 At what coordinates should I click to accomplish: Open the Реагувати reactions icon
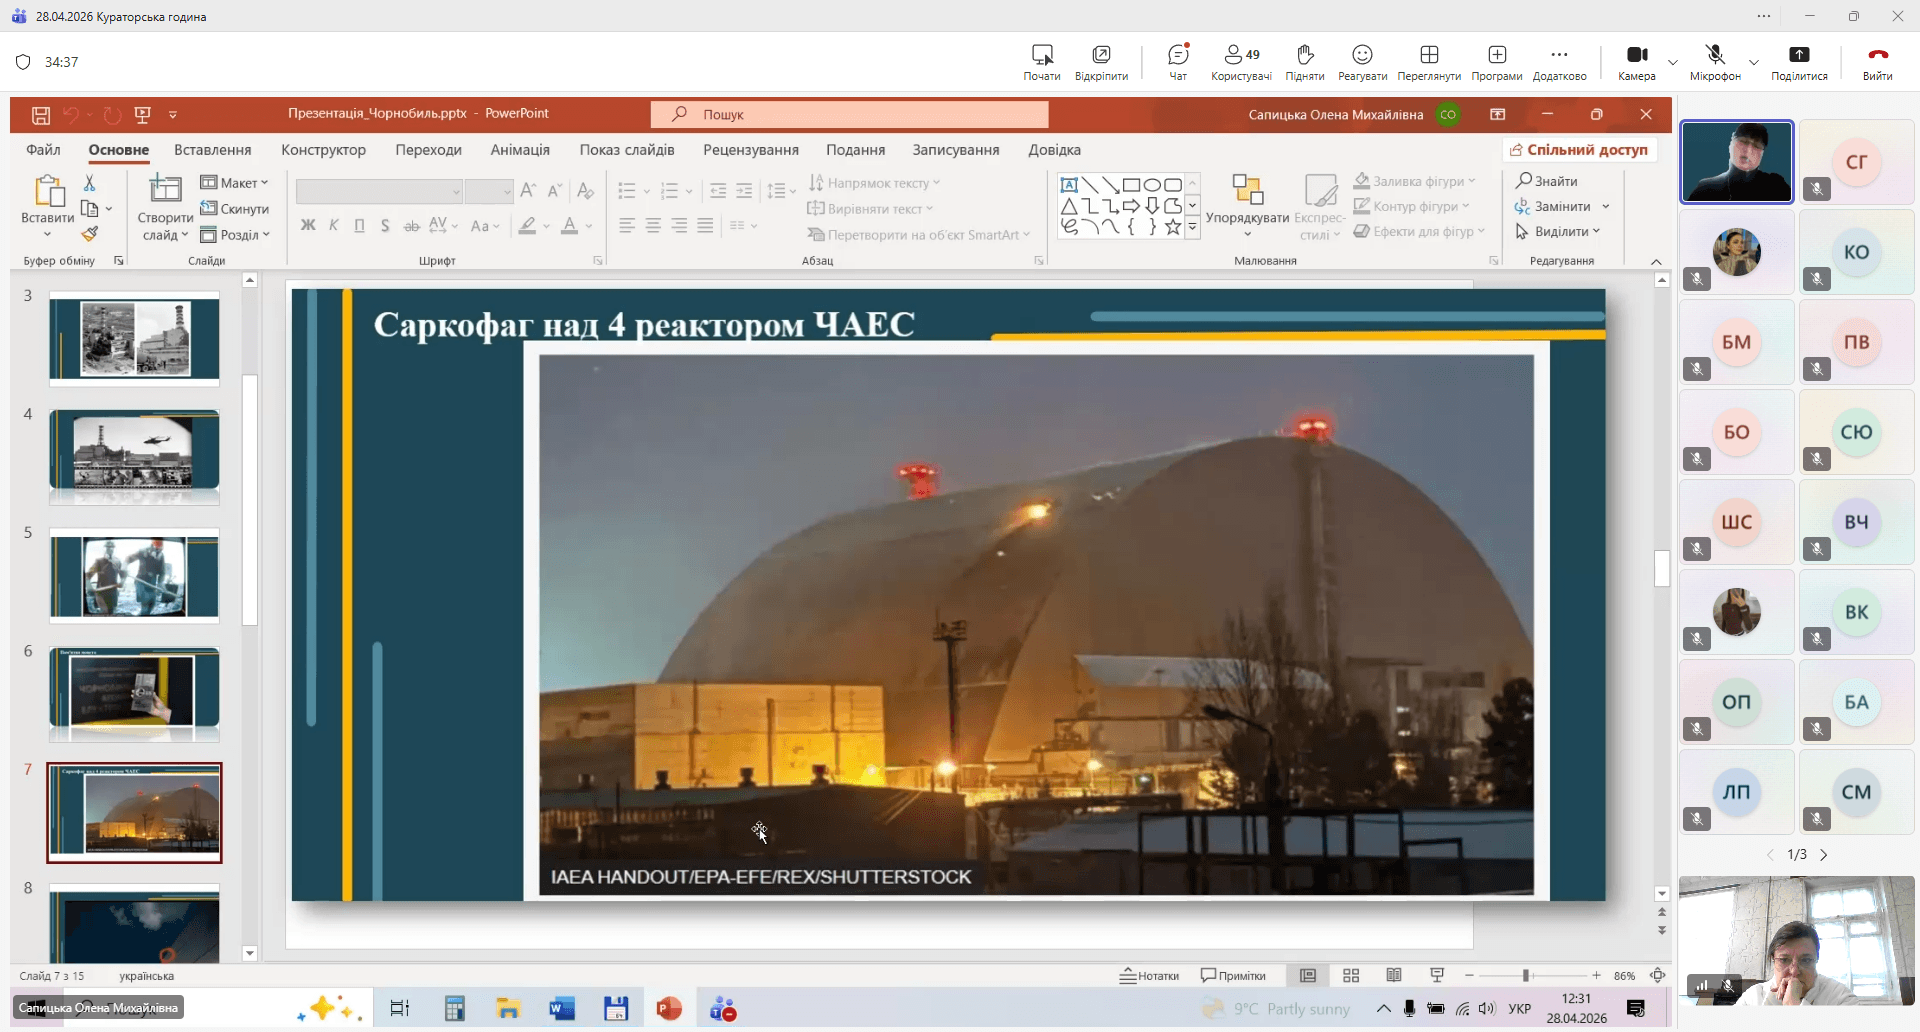(1362, 56)
